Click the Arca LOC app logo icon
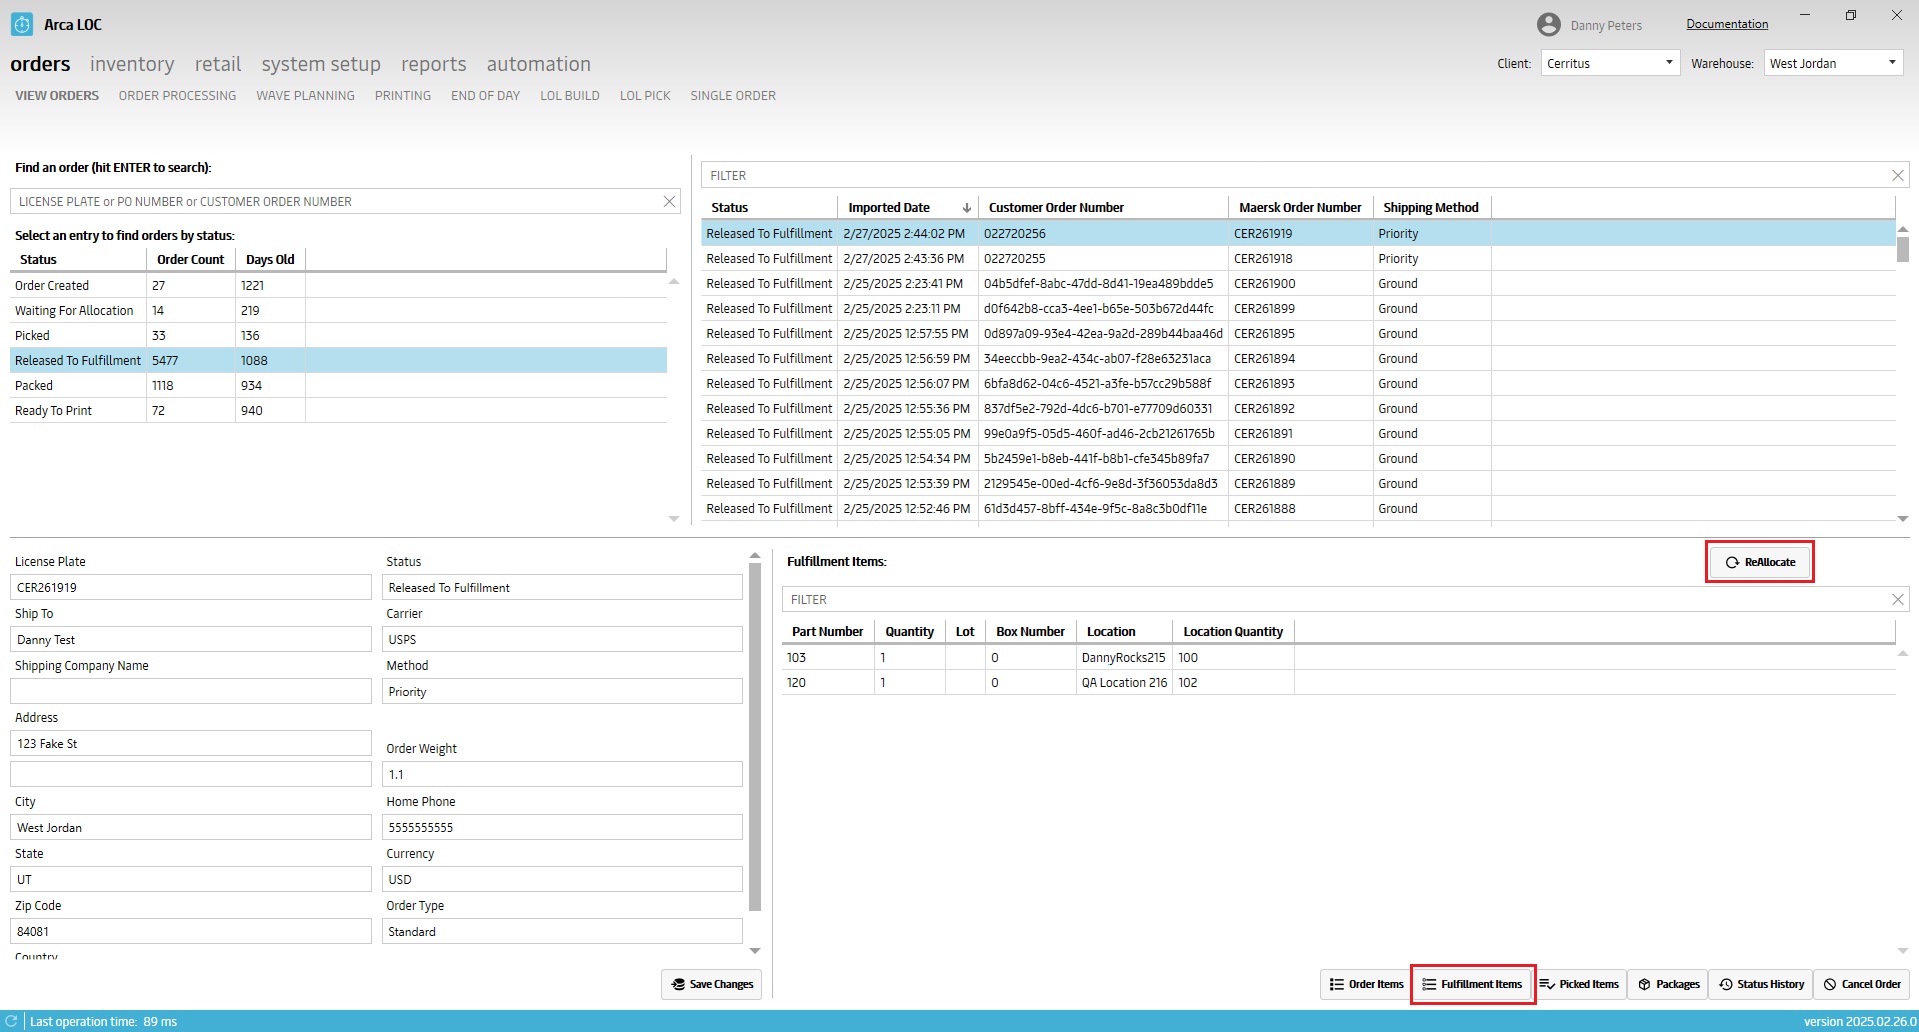1919x1032 pixels. 22,24
